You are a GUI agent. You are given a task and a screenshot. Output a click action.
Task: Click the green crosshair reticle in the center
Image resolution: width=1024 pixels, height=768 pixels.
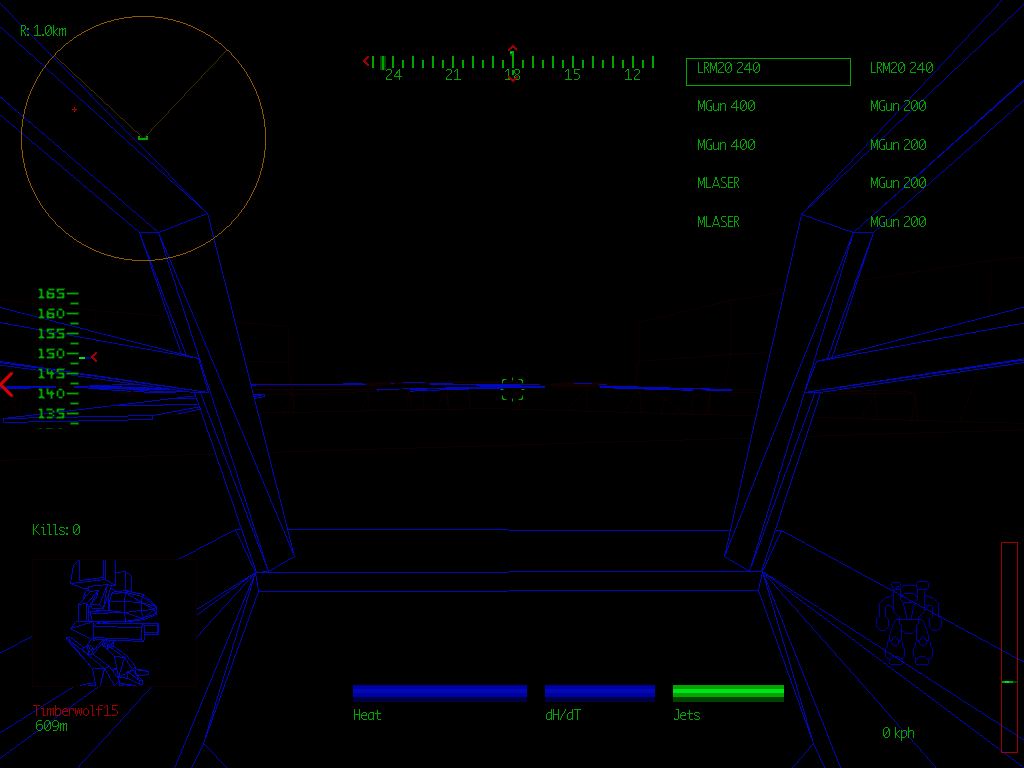[x=512, y=389]
